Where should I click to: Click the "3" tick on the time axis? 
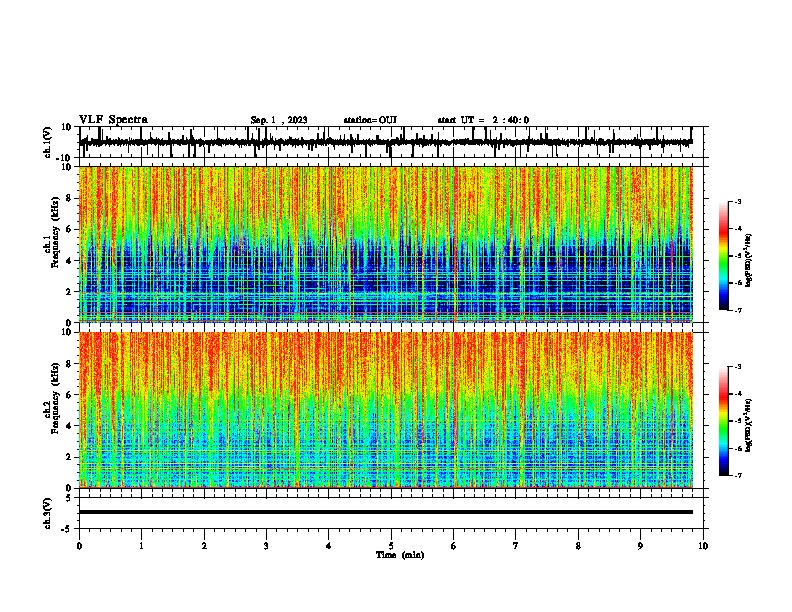pyautogui.click(x=266, y=546)
